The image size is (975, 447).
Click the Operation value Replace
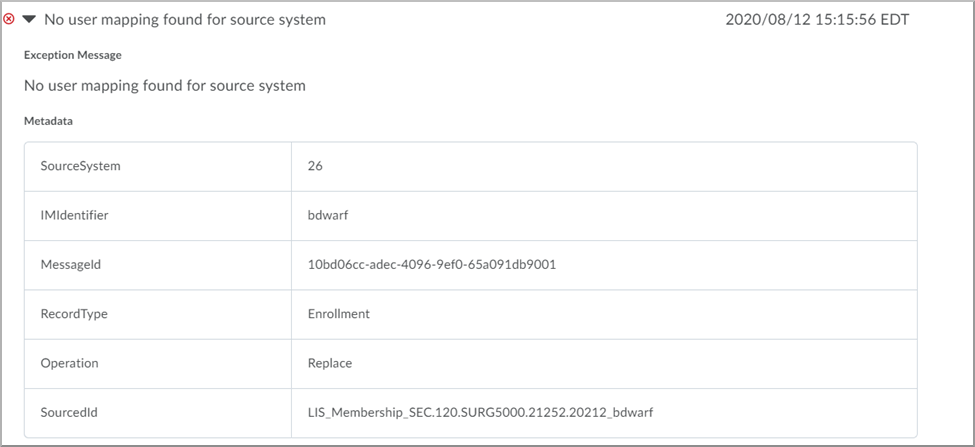click(x=330, y=363)
